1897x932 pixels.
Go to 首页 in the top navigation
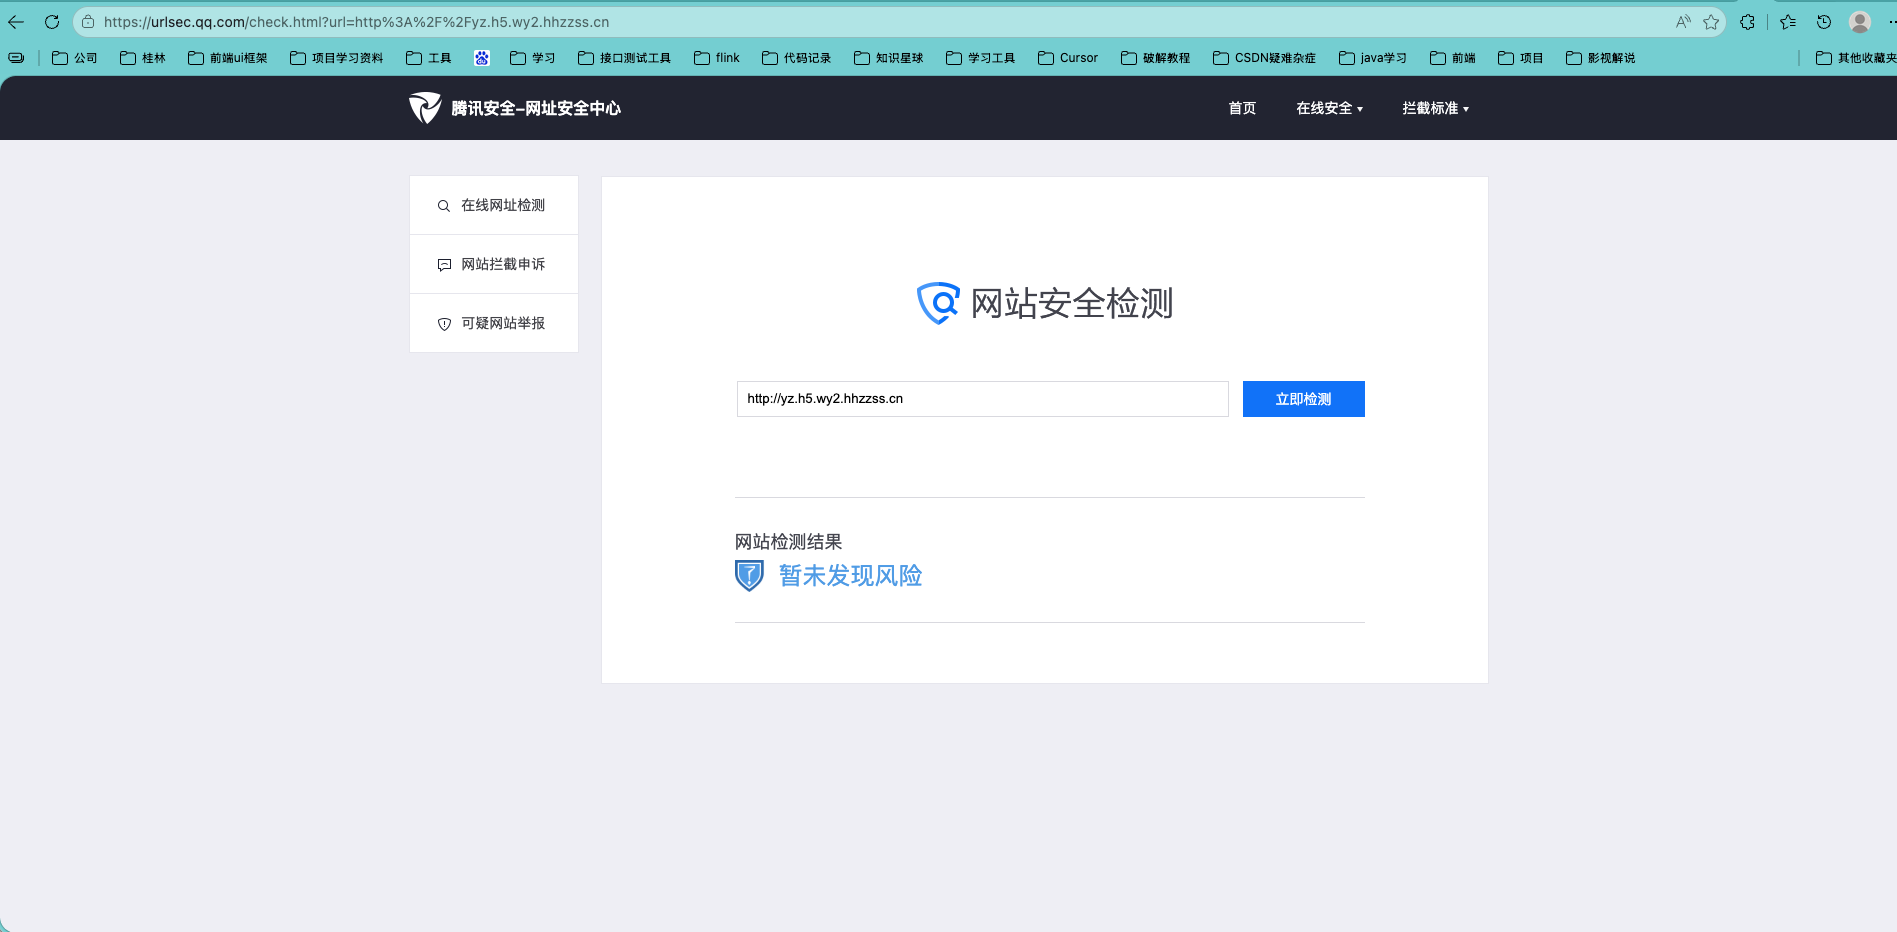tap(1242, 108)
